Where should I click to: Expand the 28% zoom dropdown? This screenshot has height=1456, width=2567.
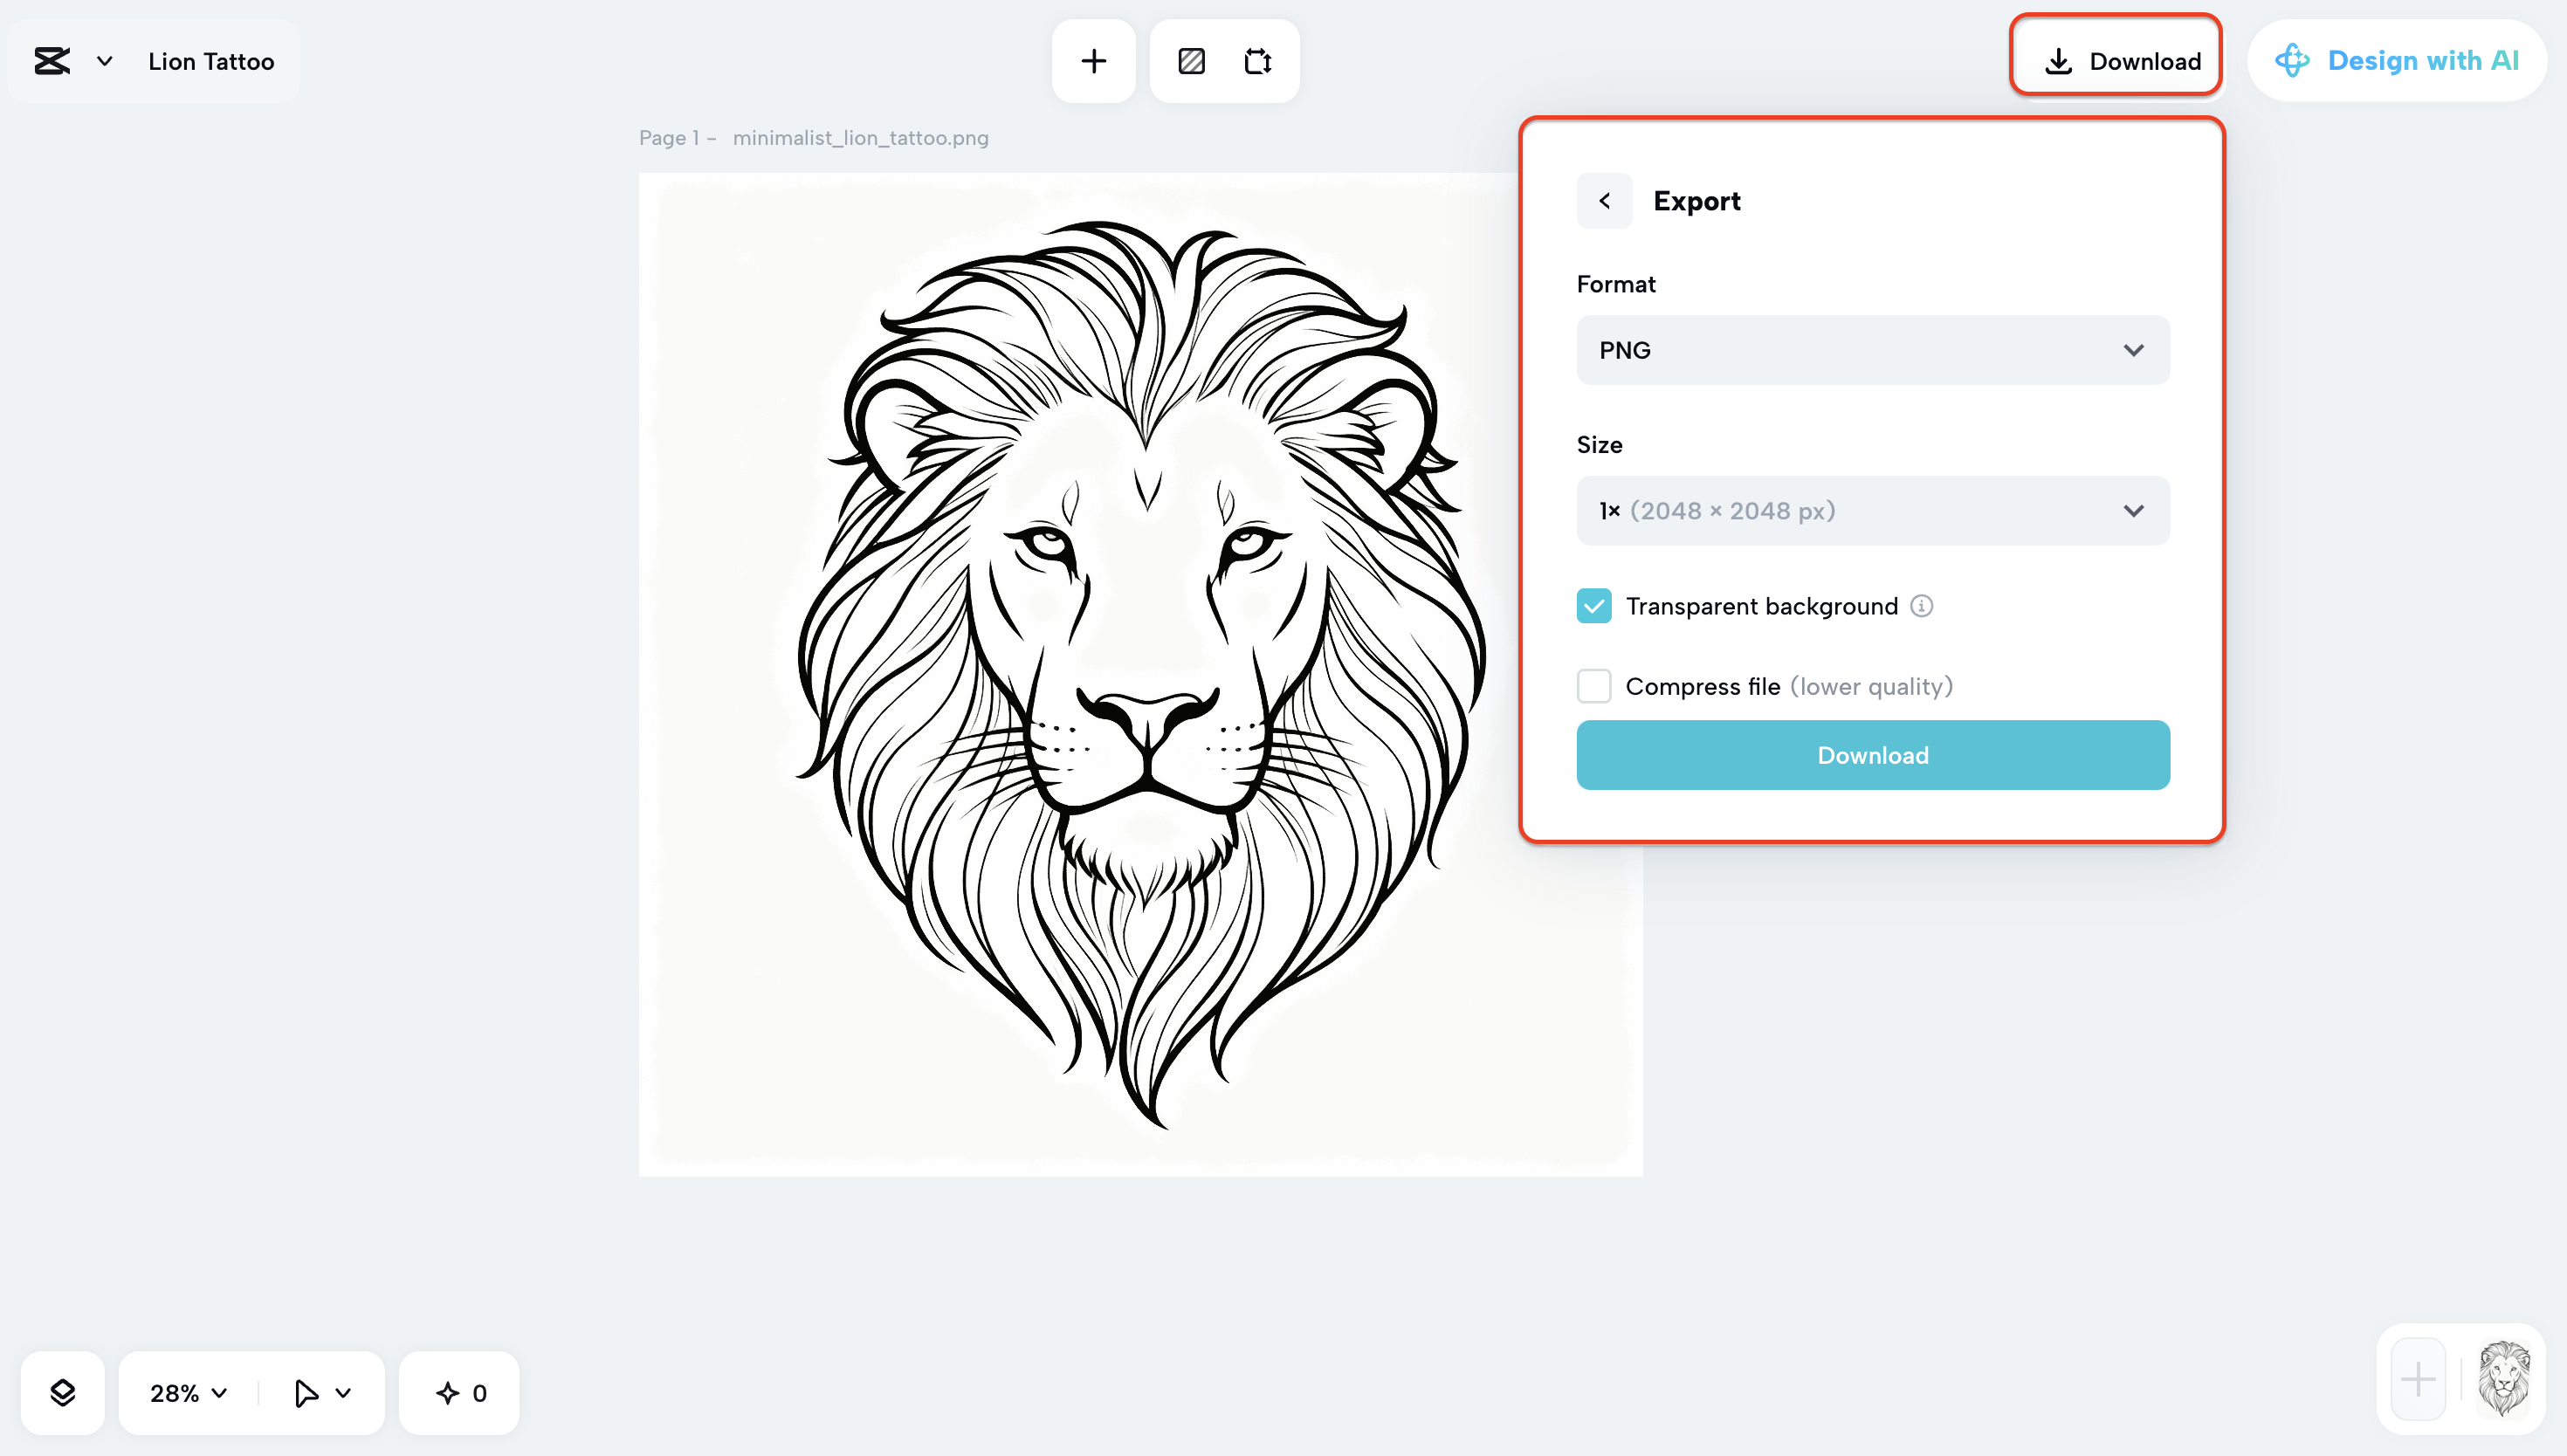[188, 1392]
